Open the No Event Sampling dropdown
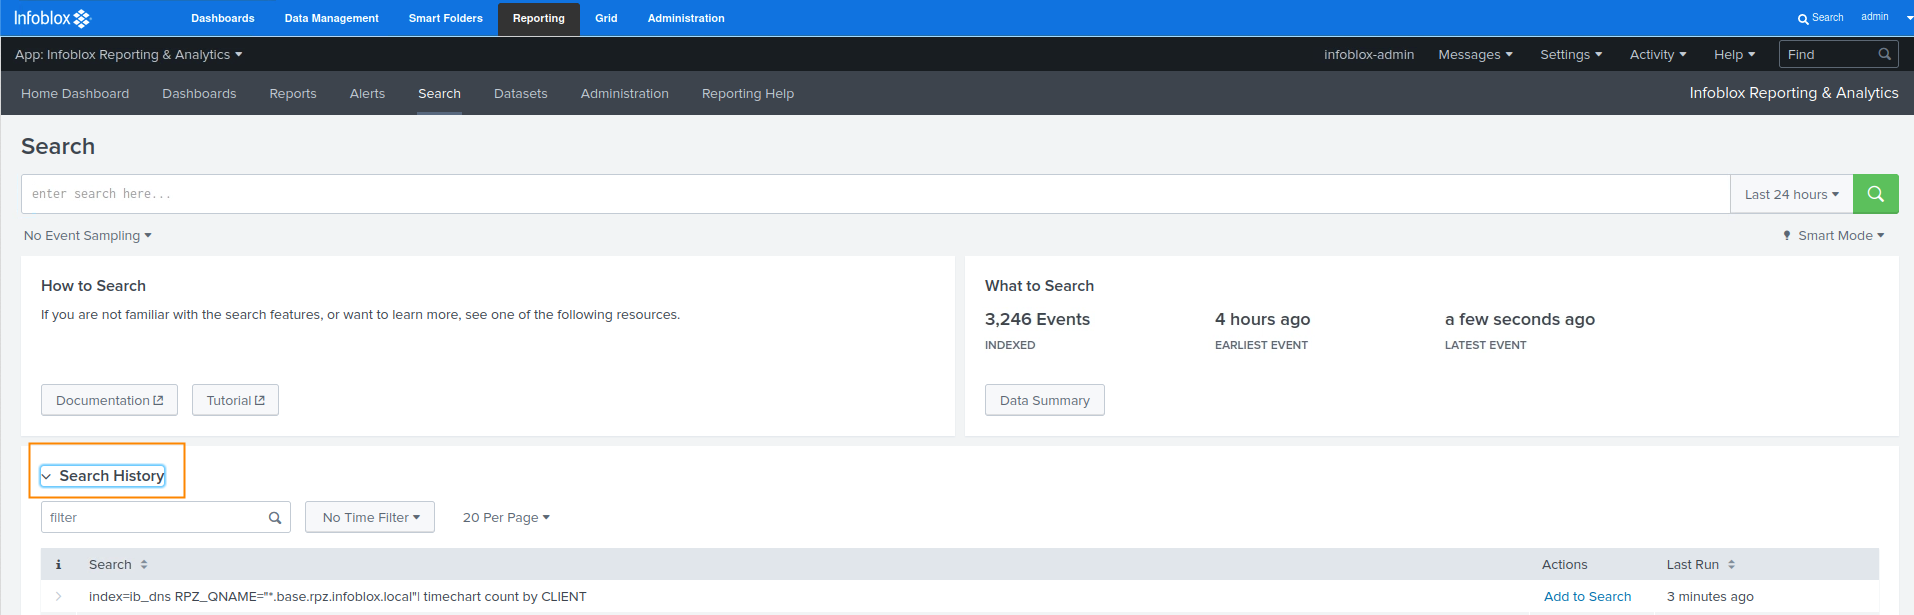1914x615 pixels. [88, 236]
